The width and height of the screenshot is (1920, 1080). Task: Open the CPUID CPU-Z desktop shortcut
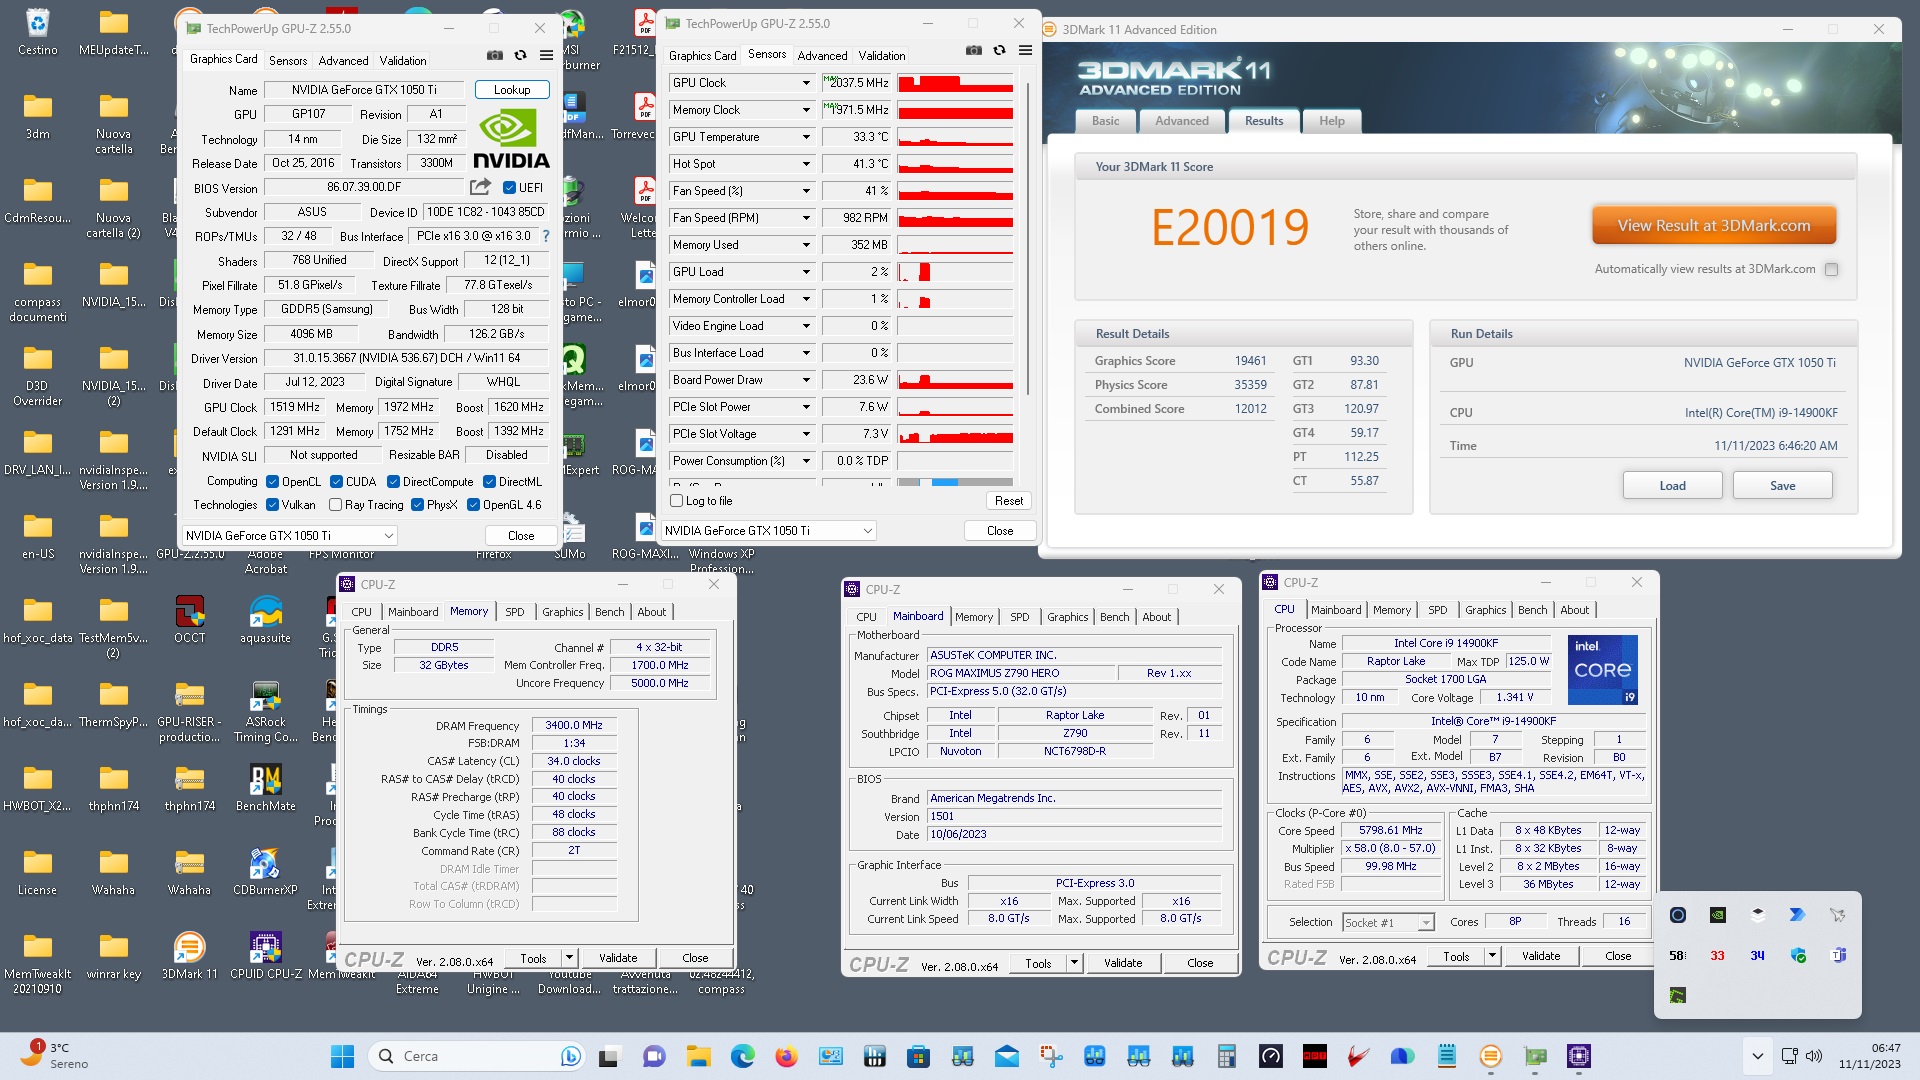coord(265,956)
